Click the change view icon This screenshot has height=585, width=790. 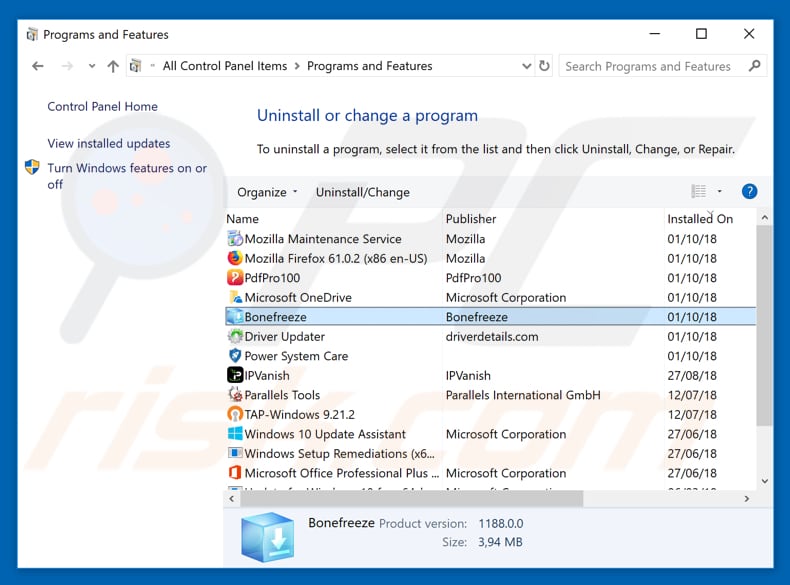coord(699,191)
